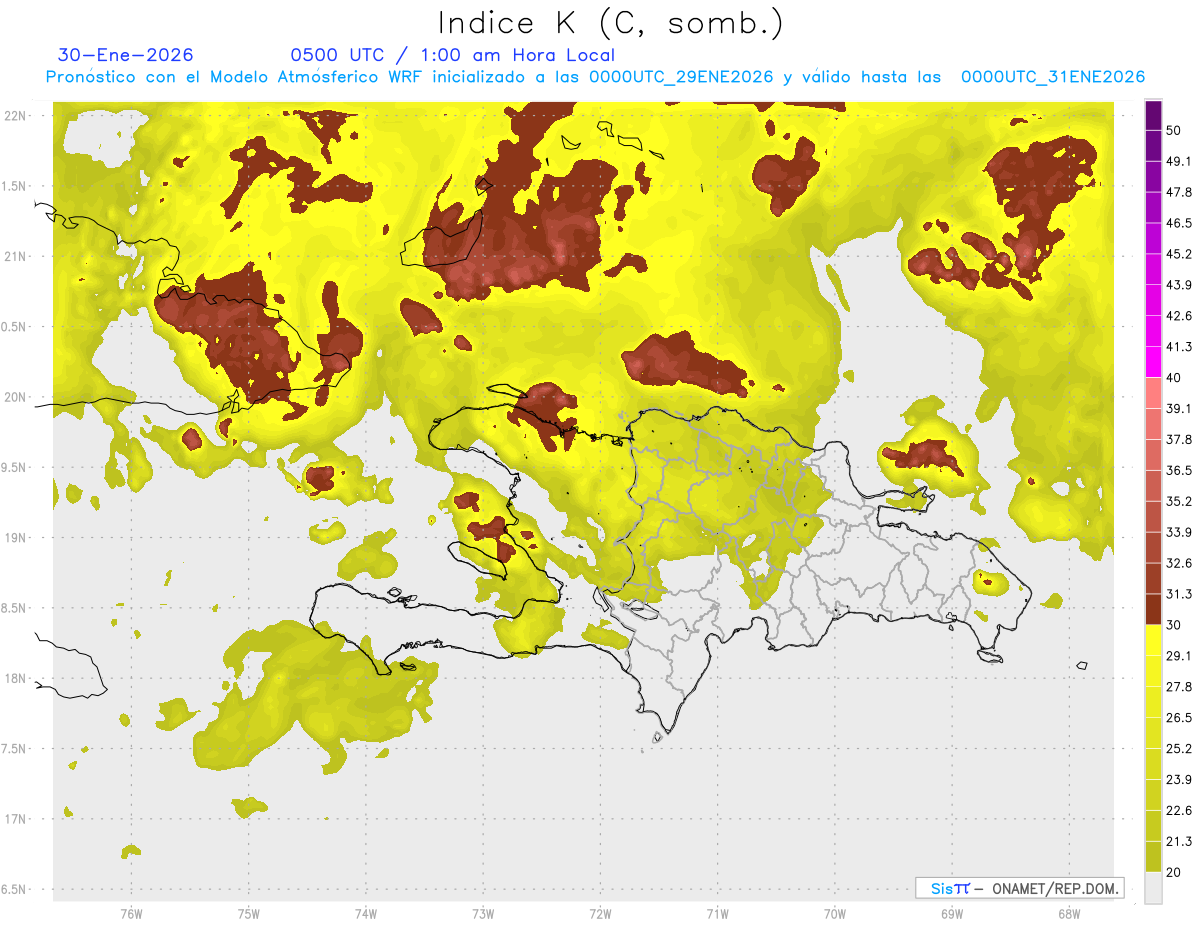Click the dark brown swatch between 30 and 31.3
1200x927 pixels.
tap(1153, 610)
